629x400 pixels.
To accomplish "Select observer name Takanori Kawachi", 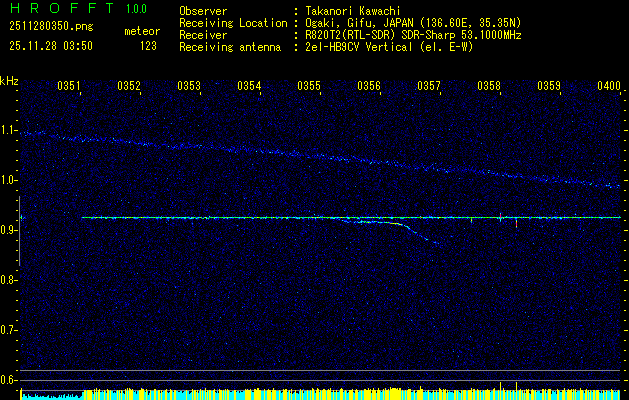I will [x=353, y=11].
